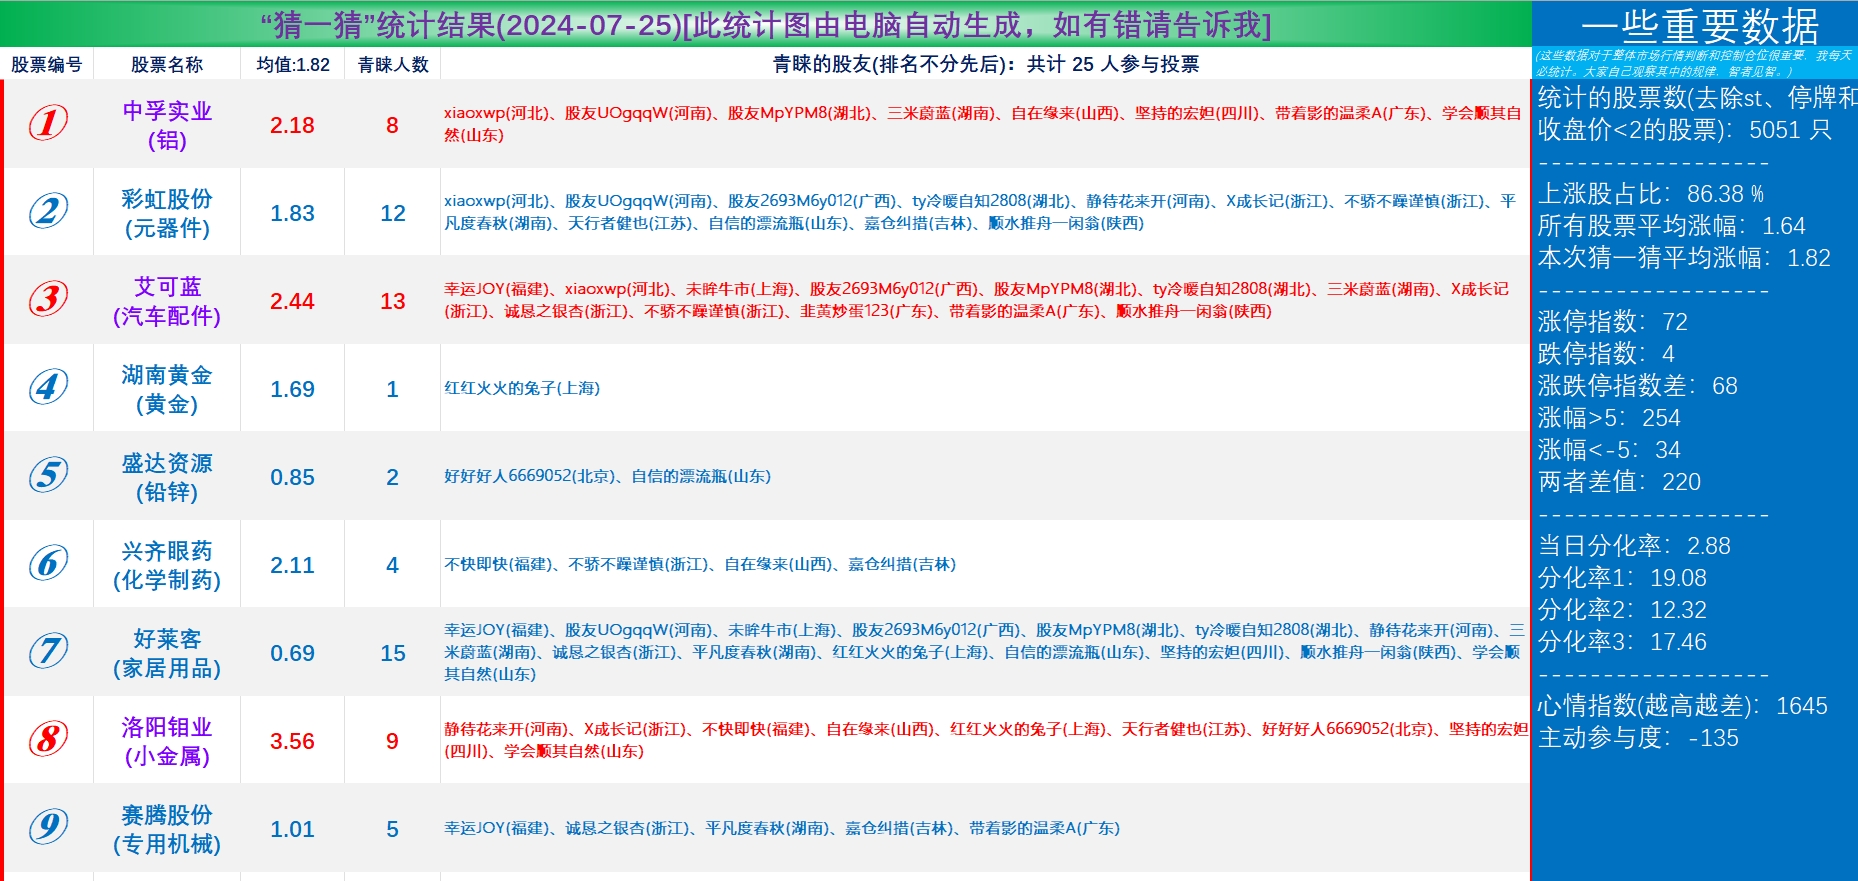Click voter count 8 in 中孚实业 row

(392, 125)
